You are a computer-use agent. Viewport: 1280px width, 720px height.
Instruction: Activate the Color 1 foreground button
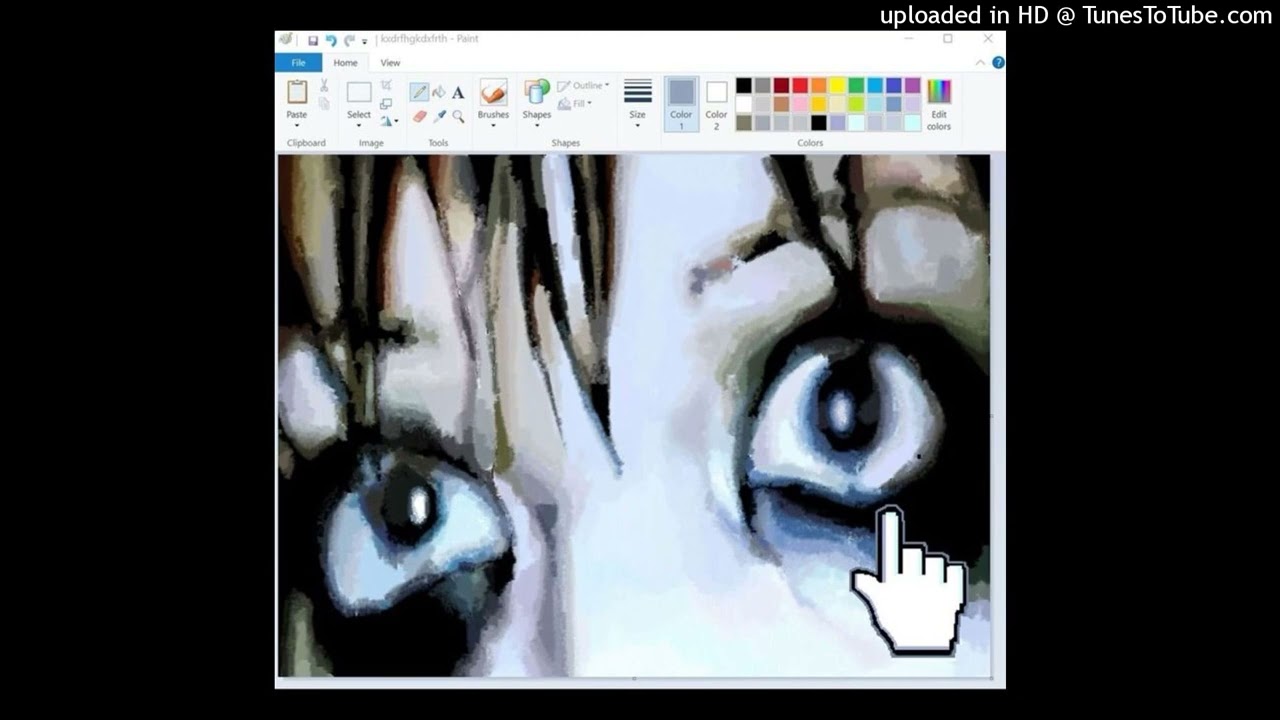coord(681,104)
